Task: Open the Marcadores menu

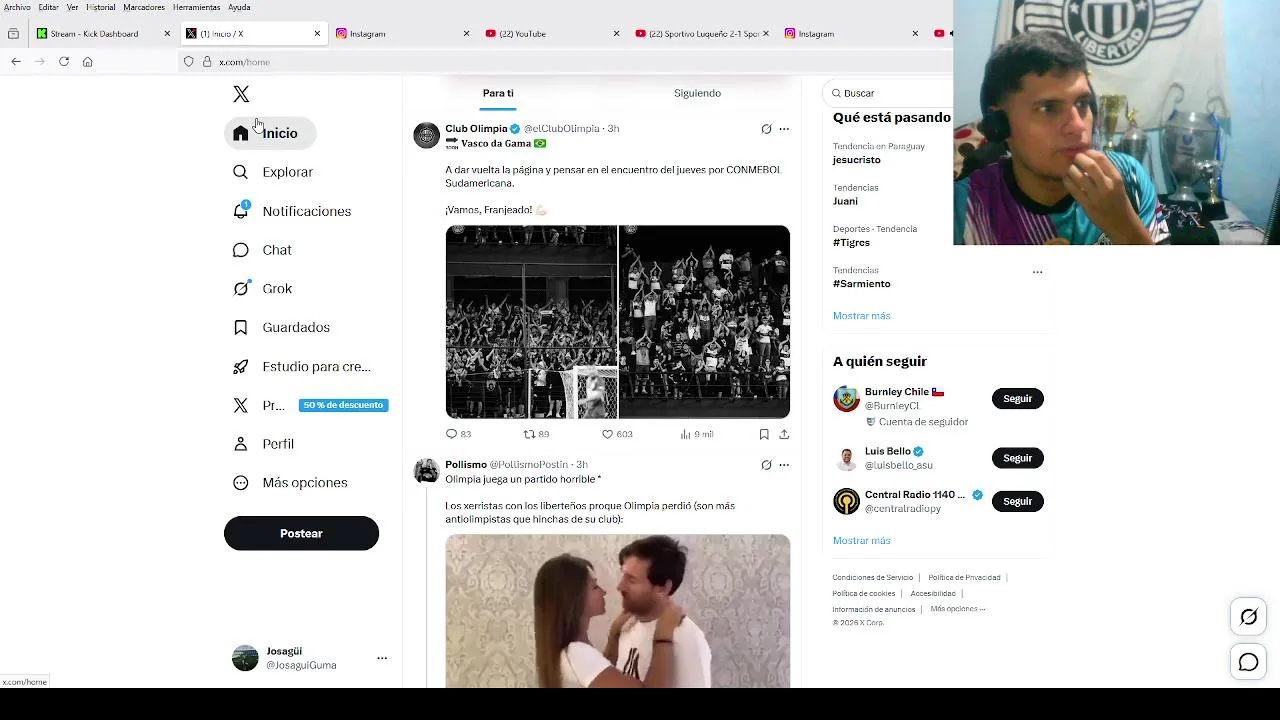Action: 144,7
